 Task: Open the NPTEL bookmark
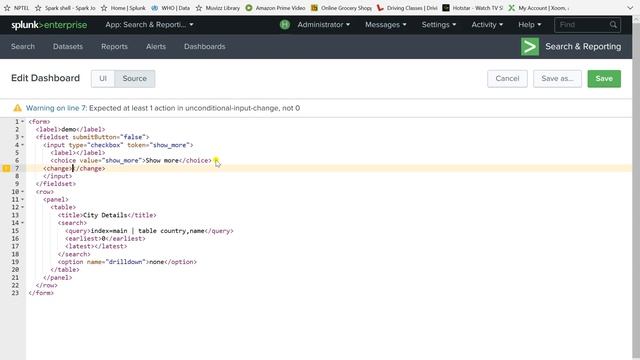pyautogui.click(x=17, y=8)
